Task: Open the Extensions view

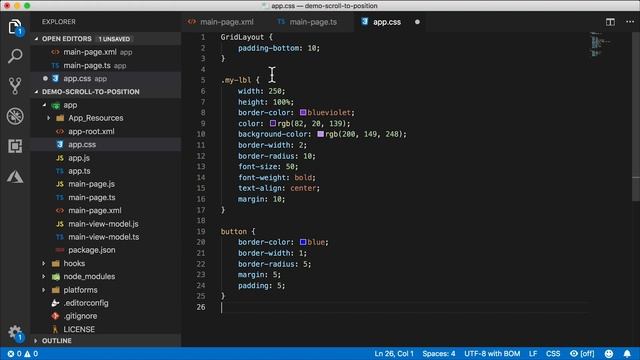Action: pyautogui.click(x=15, y=146)
